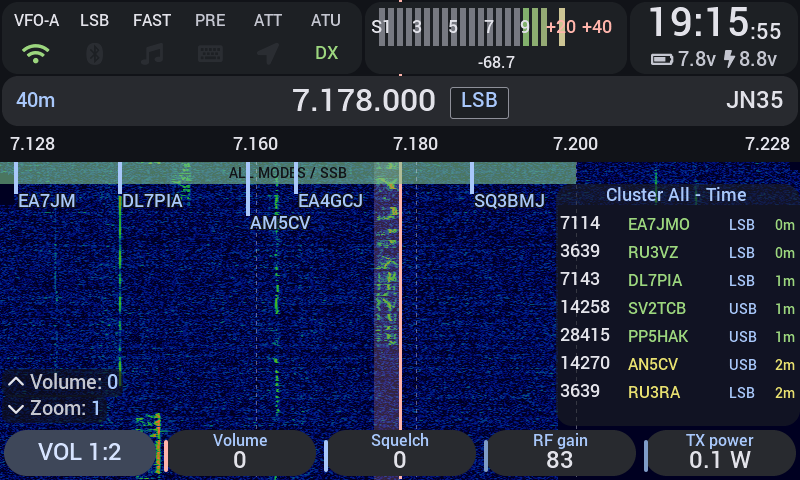Toggle the green DX indicator
Viewport: 800px width, 480px height.
pos(327,53)
